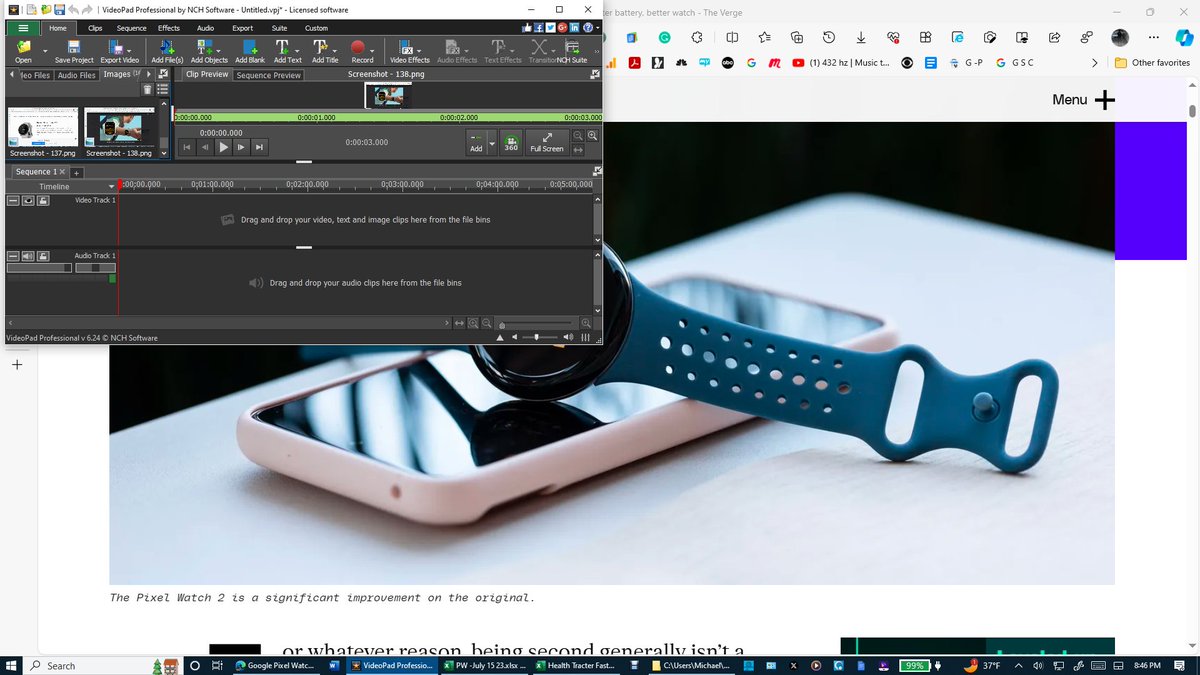Click the thumbs-up like icon in VideoPad

point(526,28)
